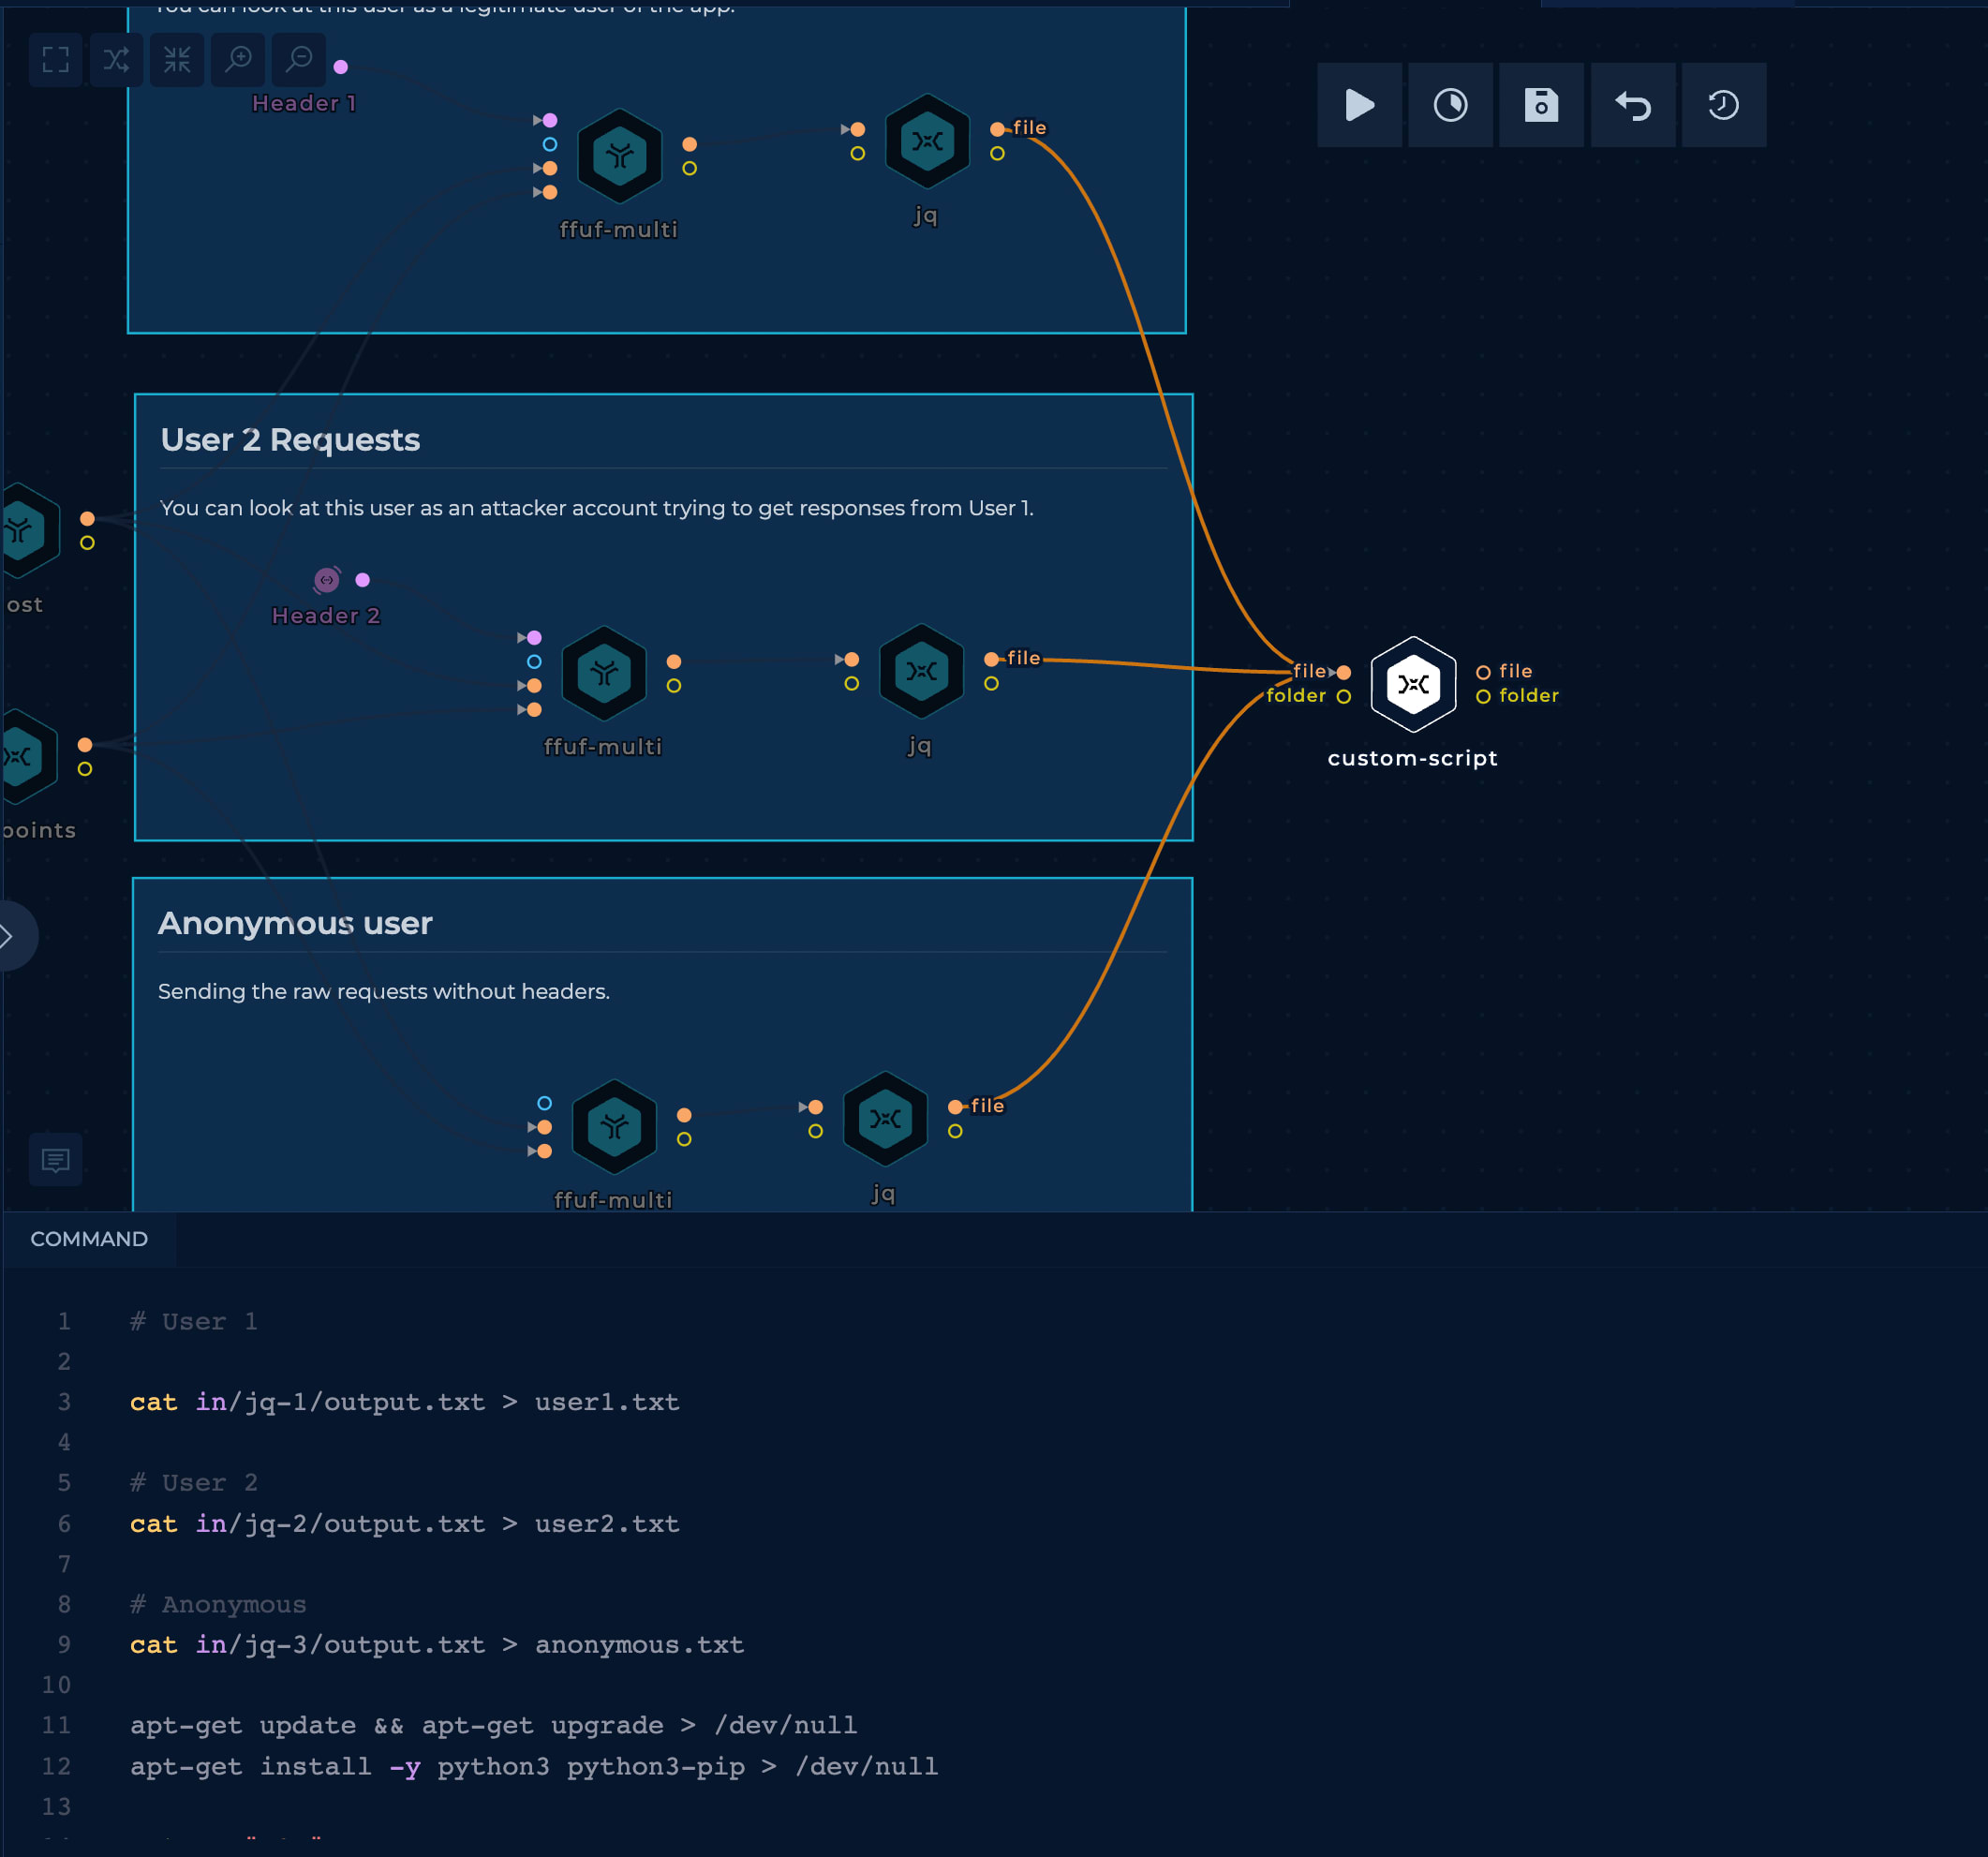Image resolution: width=1988 pixels, height=1857 pixels.
Task: Click the Header 2 input node icon
Action: [x=327, y=580]
